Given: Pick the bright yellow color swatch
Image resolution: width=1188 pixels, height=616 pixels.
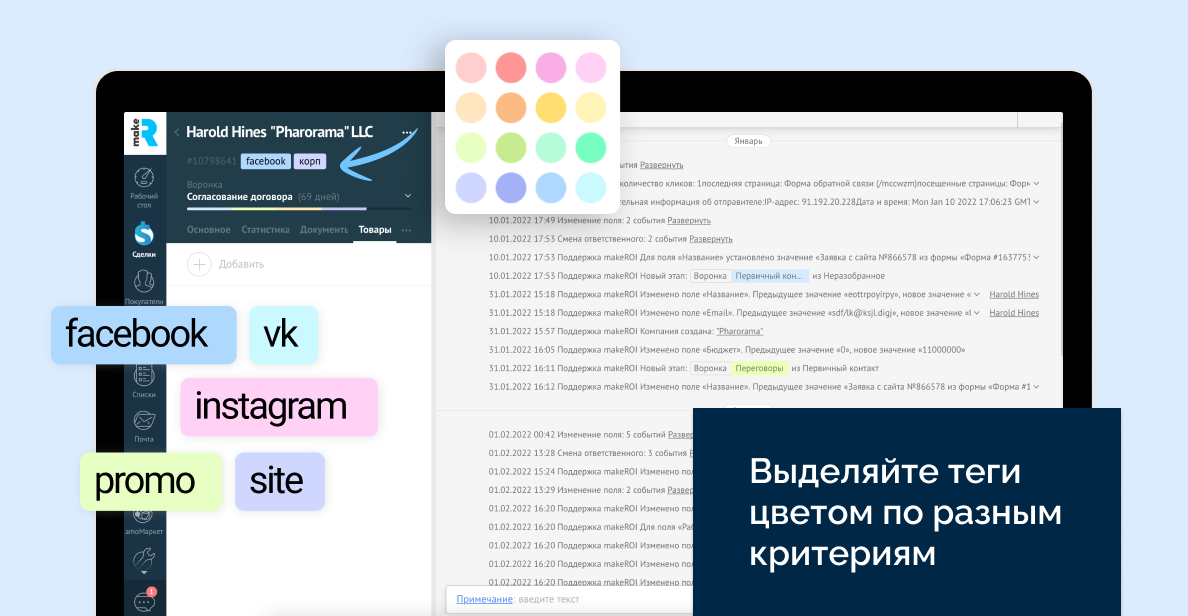Looking at the screenshot, I should [551, 108].
